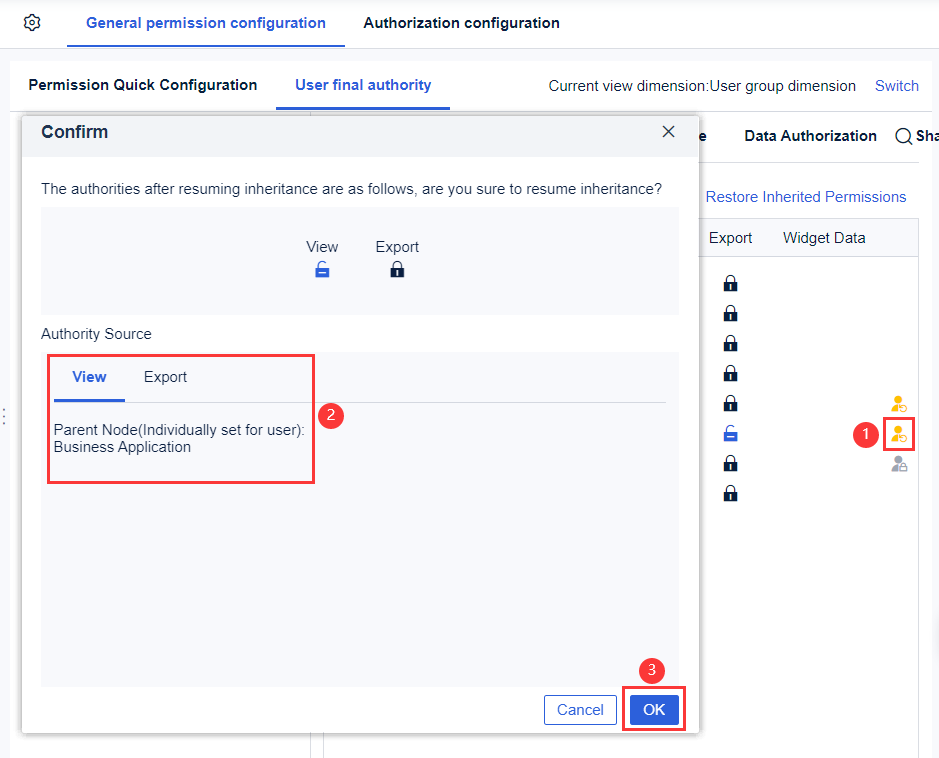This screenshot has width=939, height=758.
Task: Confirm with the OK button
Action: (x=653, y=710)
